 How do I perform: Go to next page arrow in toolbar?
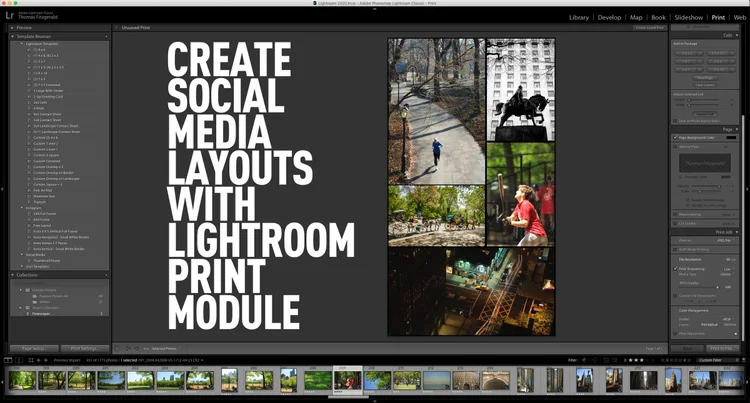pyautogui.click(x=136, y=349)
